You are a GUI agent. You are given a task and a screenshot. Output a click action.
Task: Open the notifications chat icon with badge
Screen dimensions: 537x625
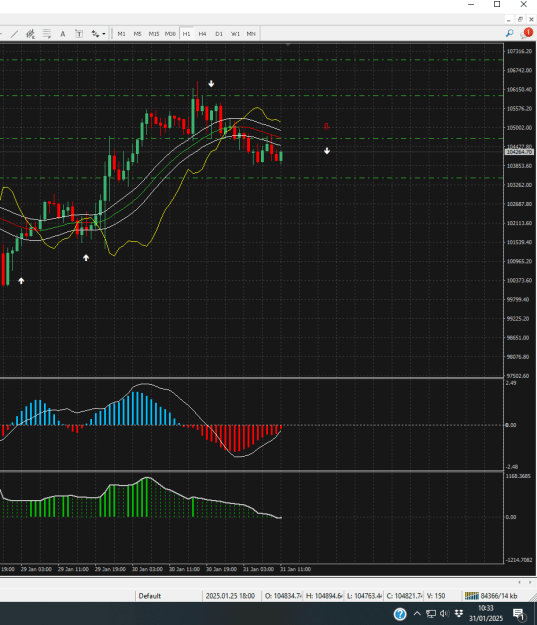pos(526,33)
